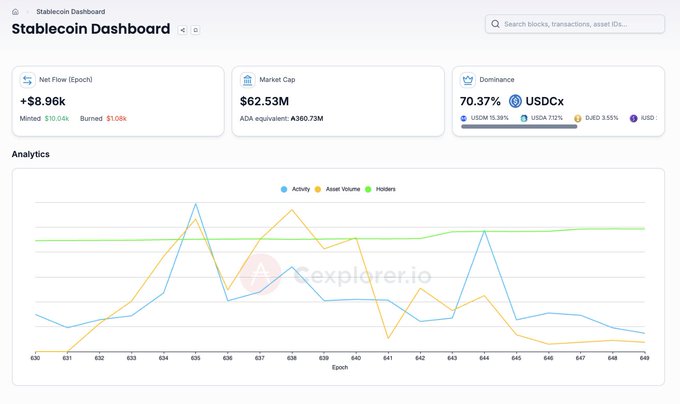Click the epoch 640 axis label
The image size is (680, 404).
point(356,358)
